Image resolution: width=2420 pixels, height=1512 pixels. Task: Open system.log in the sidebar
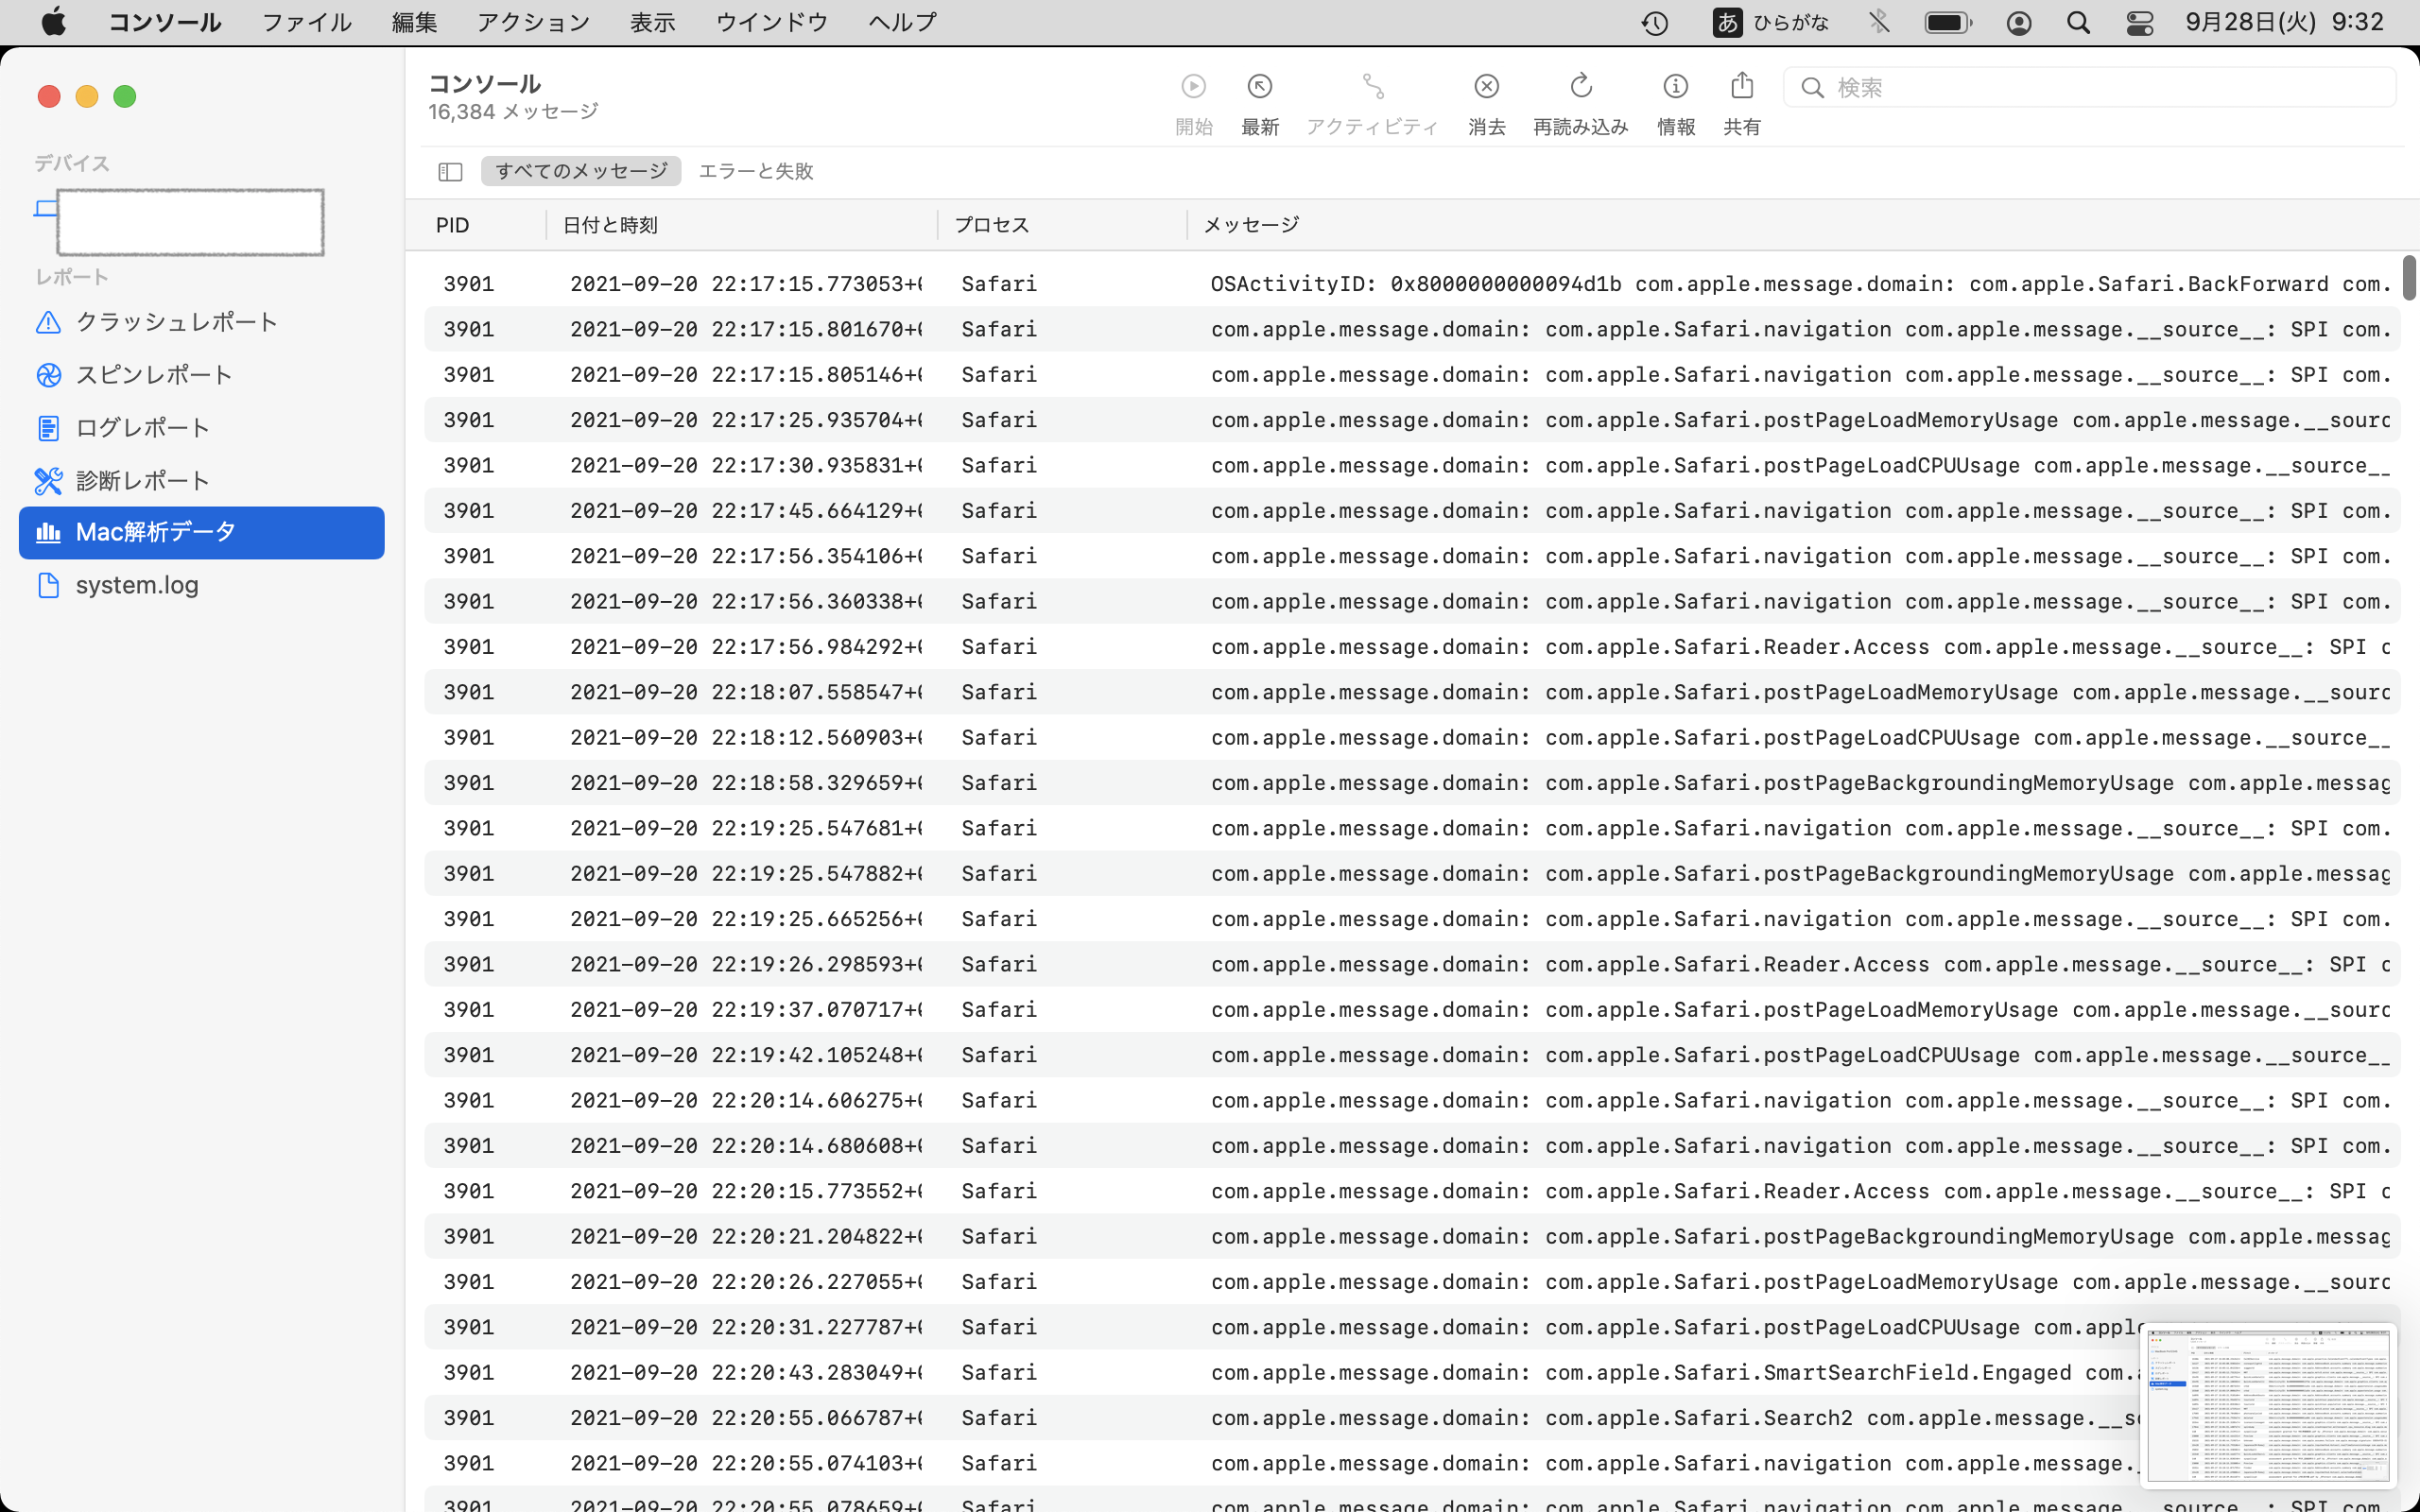[137, 585]
